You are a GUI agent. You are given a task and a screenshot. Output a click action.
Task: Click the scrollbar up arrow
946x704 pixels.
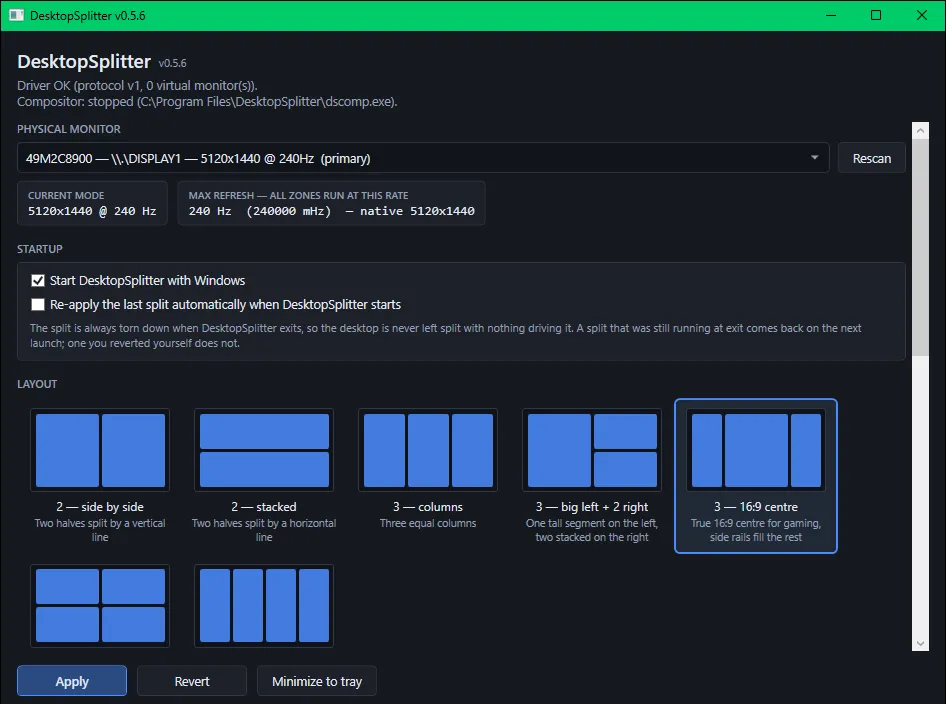tap(920, 130)
